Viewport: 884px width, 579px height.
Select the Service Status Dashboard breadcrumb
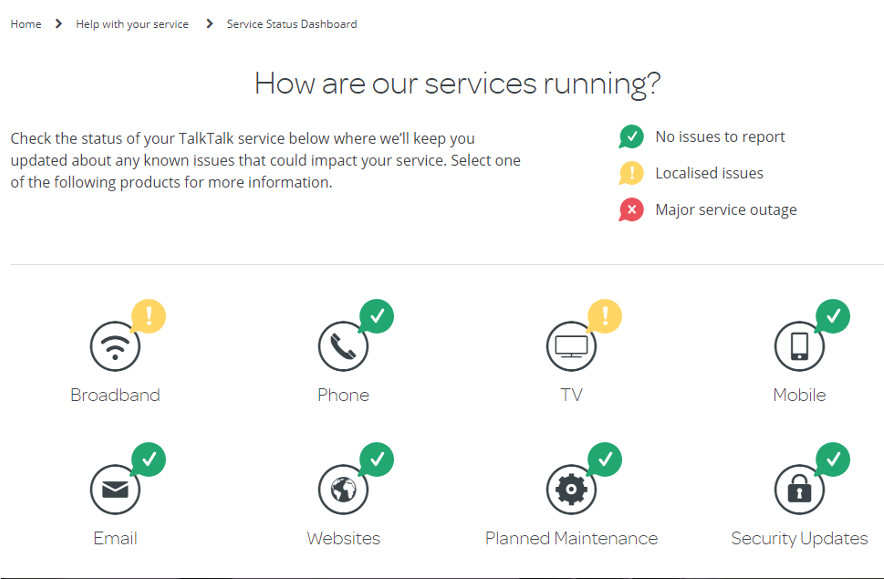tap(291, 24)
